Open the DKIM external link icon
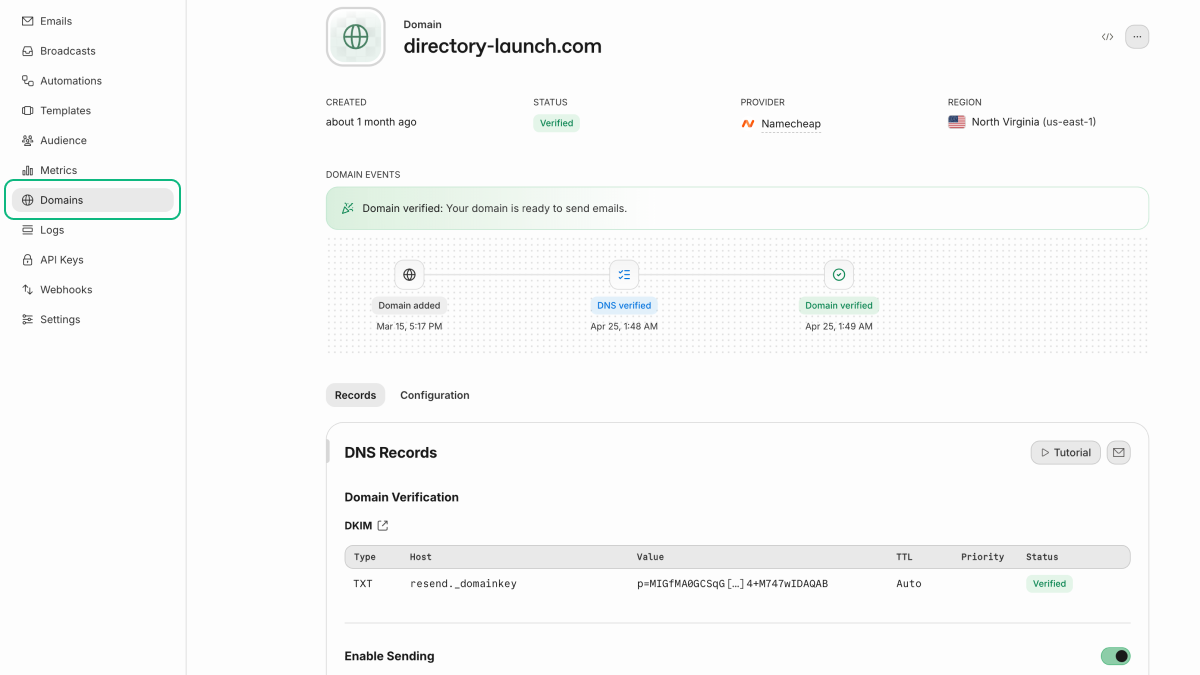The width and height of the screenshot is (1200, 675). [x=383, y=526]
